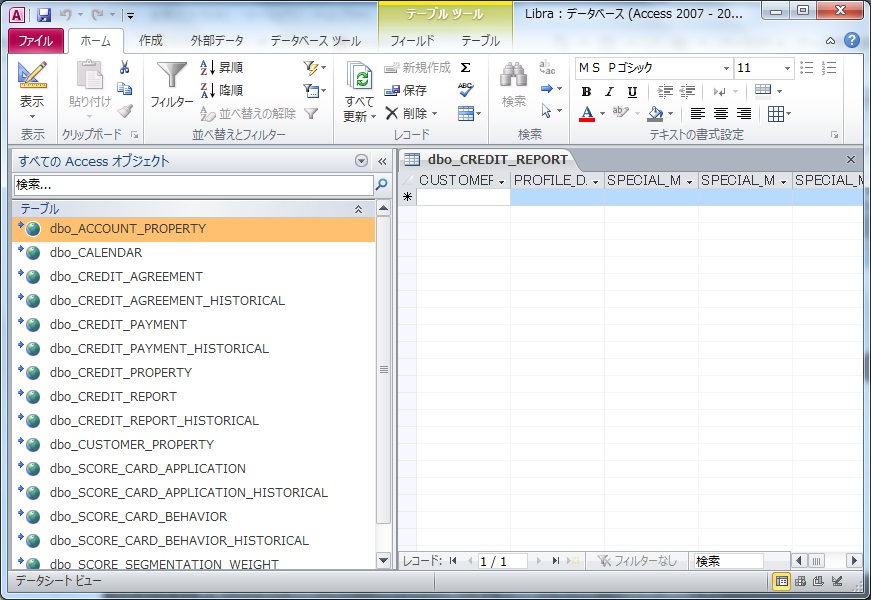Switch to the 外部データ tab
Viewport: 871px width, 600px height.
[x=217, y=41]
